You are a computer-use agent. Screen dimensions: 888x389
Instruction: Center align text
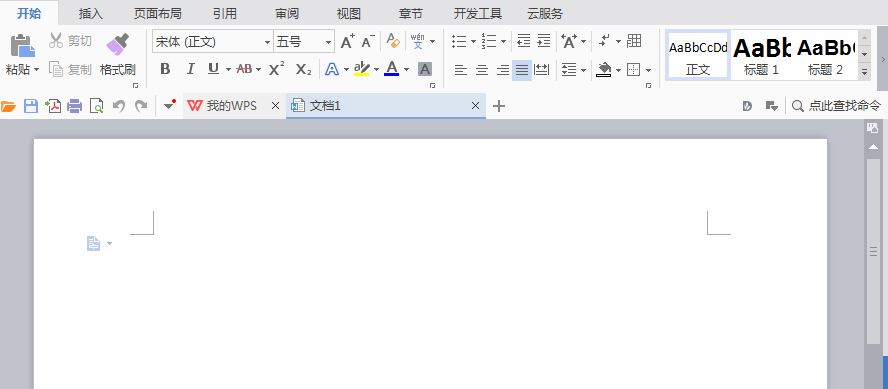pos(482,70)
